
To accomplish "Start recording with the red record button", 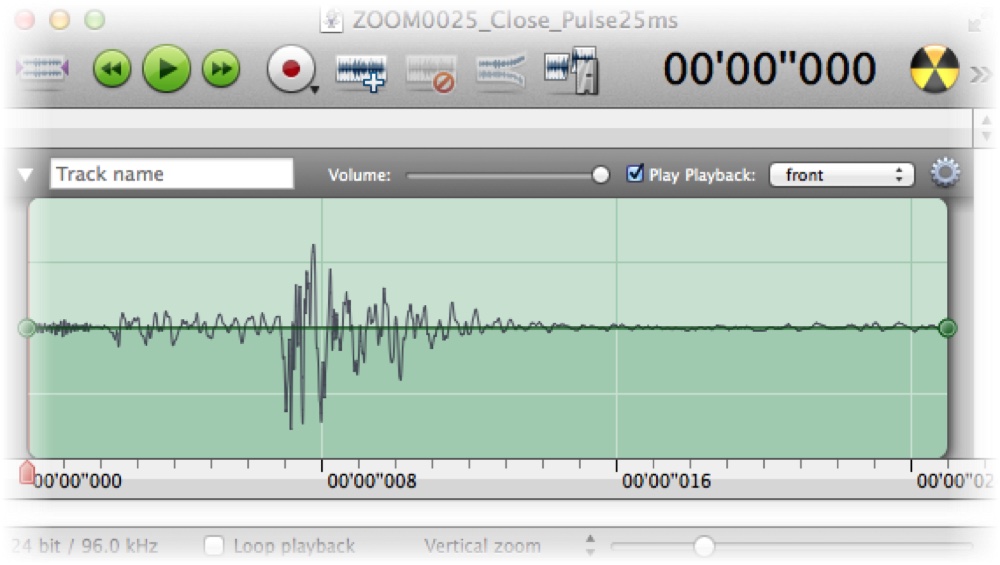I will [x=290, y=68].
